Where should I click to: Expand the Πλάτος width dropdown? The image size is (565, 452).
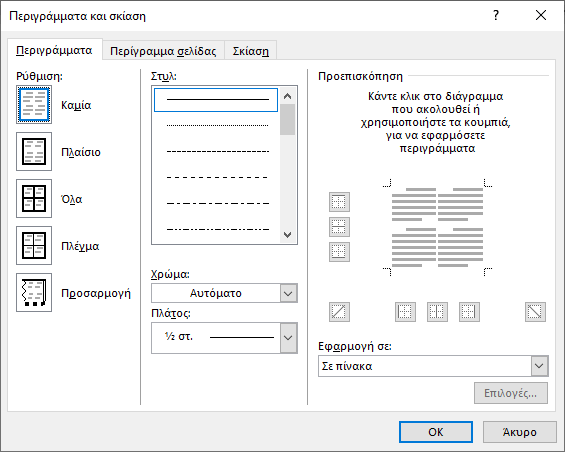[224, 338]
